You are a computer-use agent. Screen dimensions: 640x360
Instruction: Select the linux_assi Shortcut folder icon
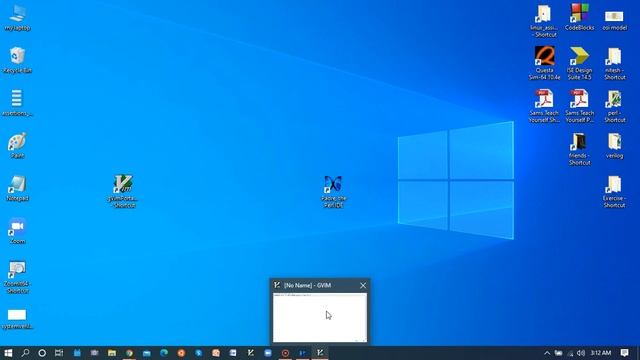(x=544, y=21)
